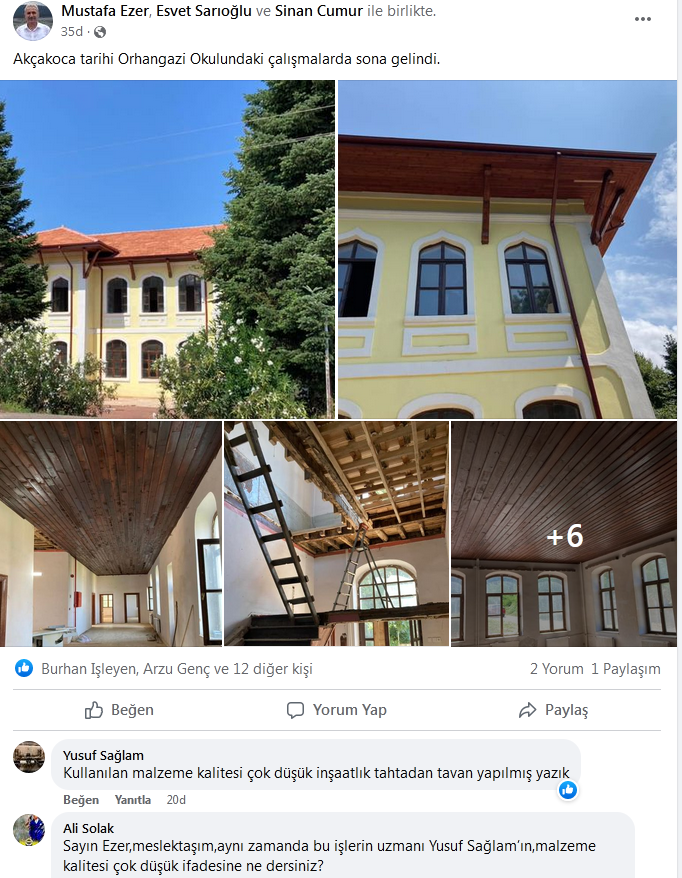Open Ali Solak's avatar picture
The width and height of the screenshot is (682, 878).
pyautogui.click(x=29, y=830)
